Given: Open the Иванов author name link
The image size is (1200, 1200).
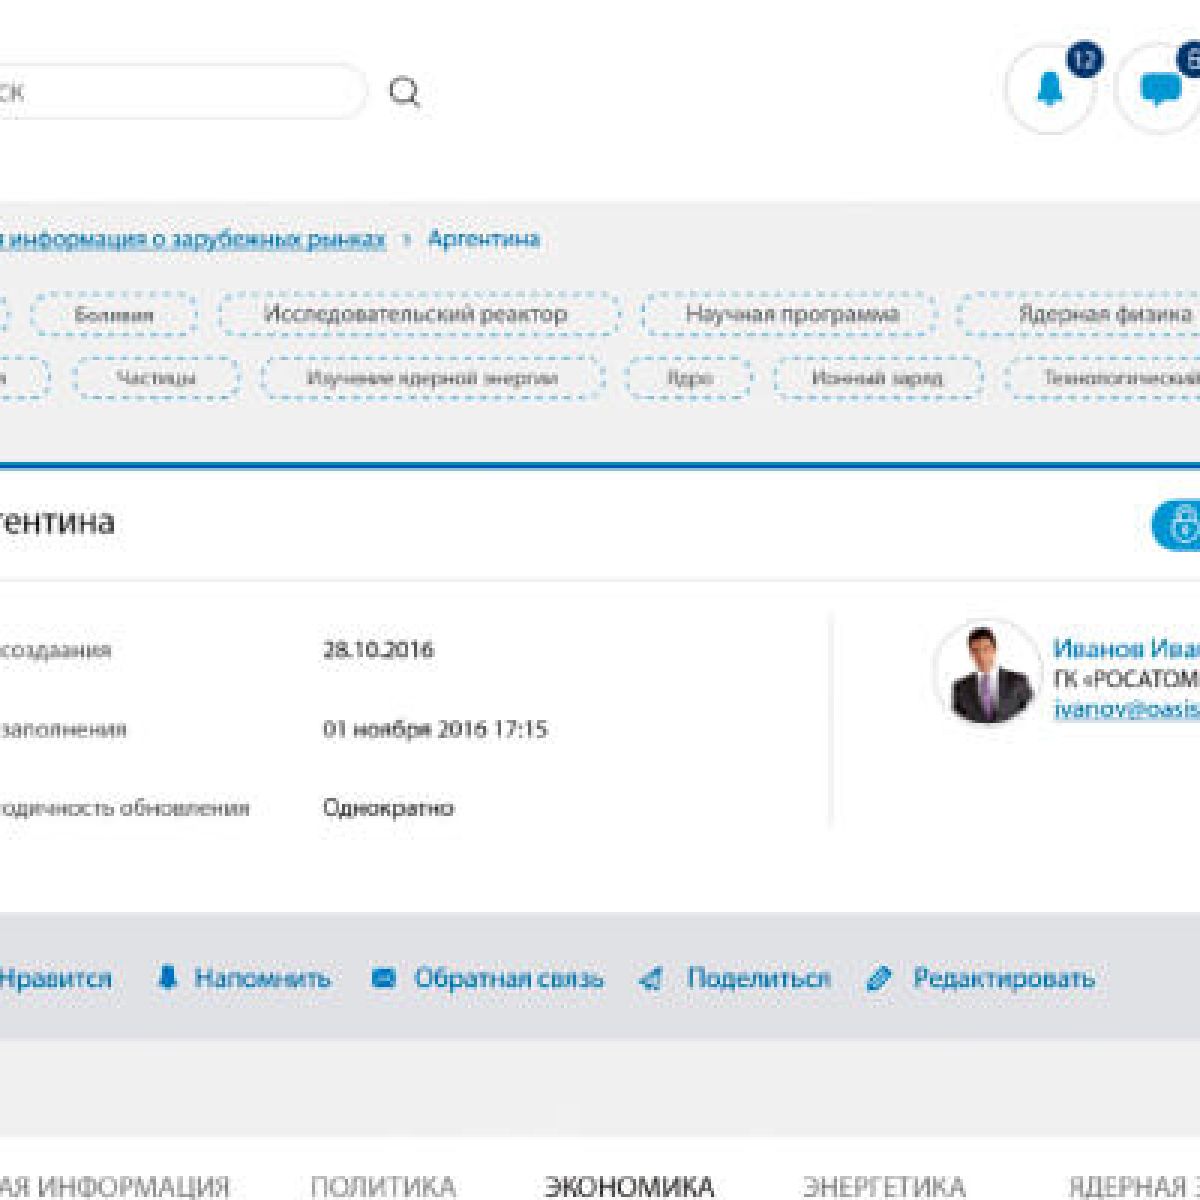Looking at the screenshot, I should [x=1127, y=648].
